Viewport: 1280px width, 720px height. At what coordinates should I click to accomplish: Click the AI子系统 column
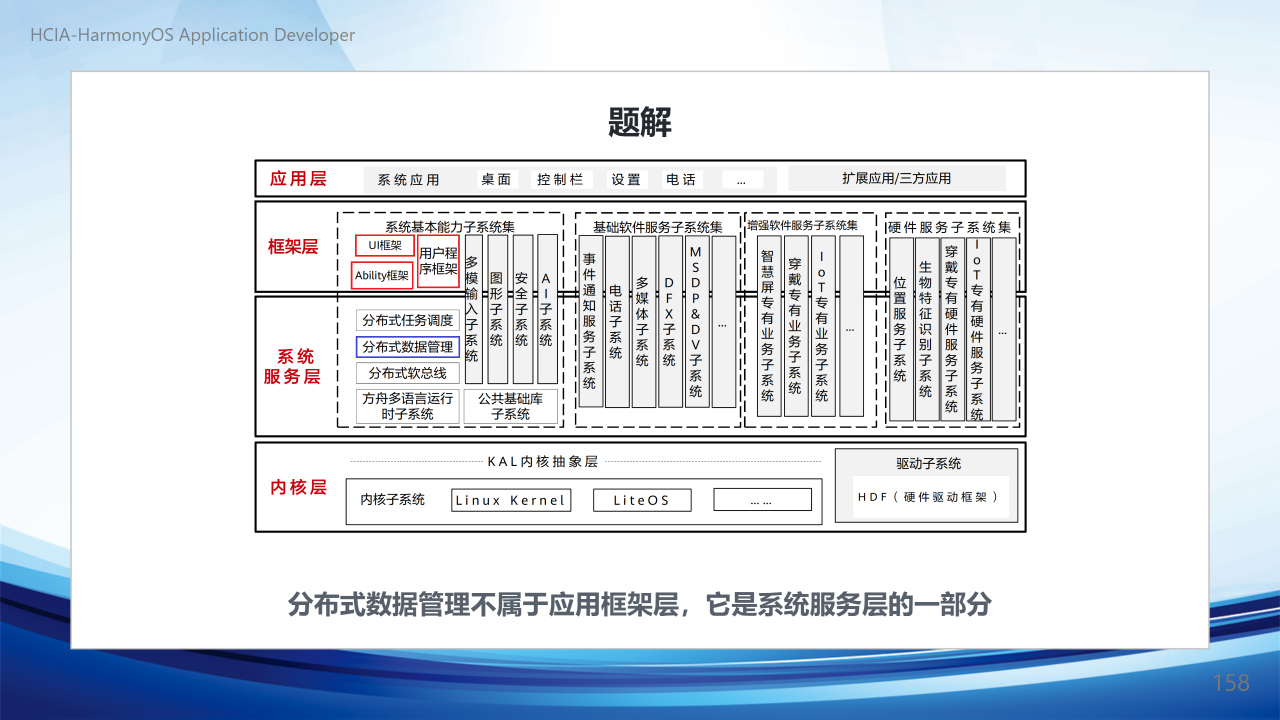coord(547,309)
